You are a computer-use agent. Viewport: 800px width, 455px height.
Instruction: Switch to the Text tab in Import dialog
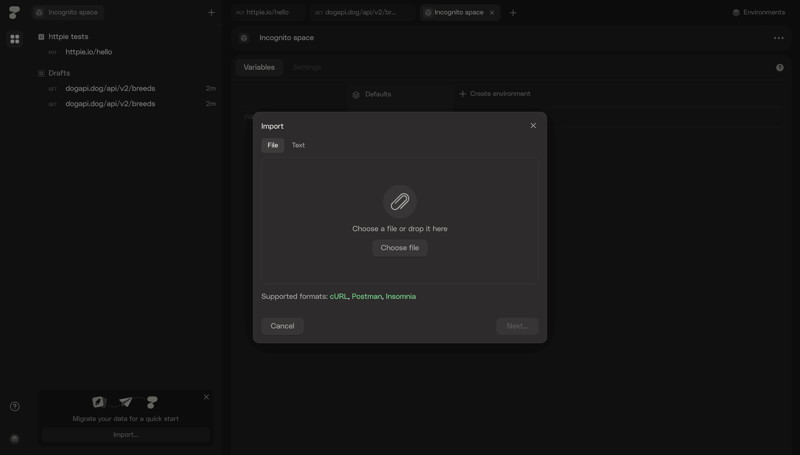click(x=298, y=145)
